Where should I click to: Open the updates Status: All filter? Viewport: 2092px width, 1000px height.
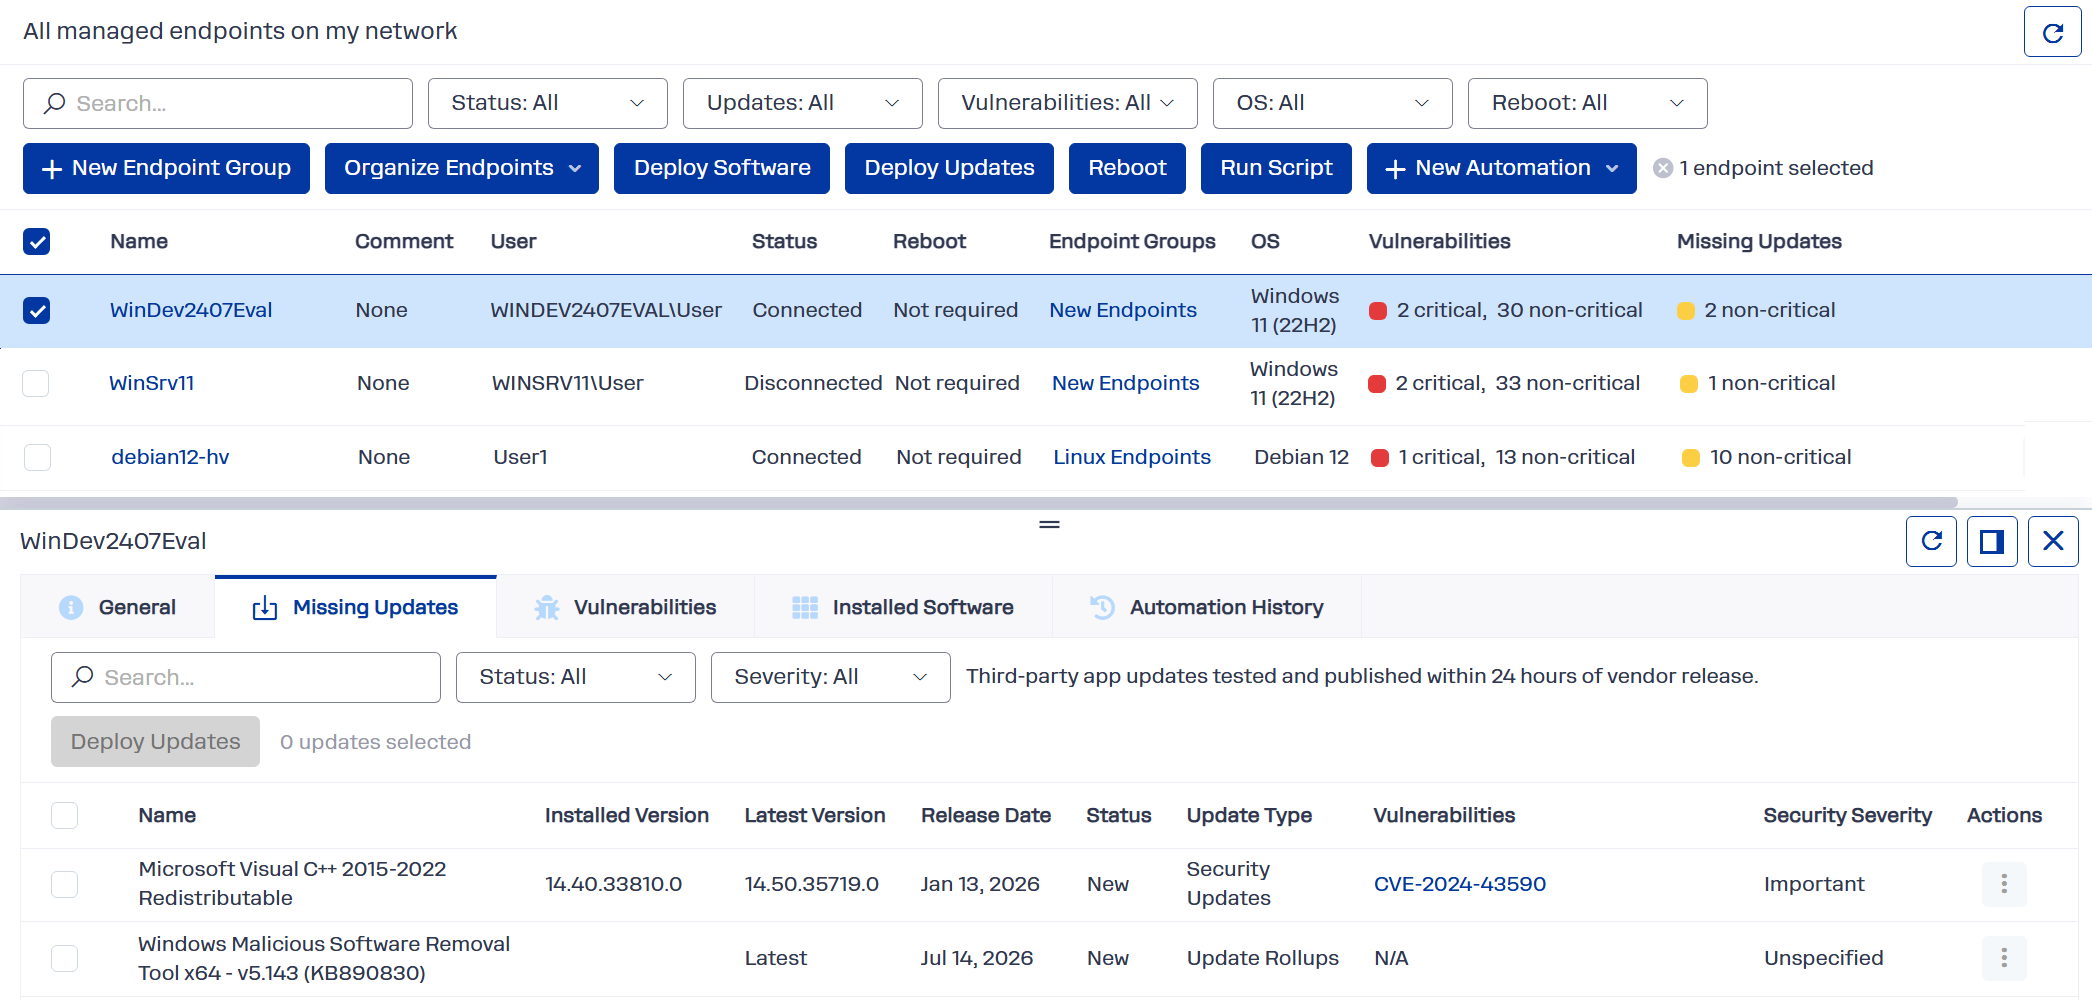tap(576, 677)
